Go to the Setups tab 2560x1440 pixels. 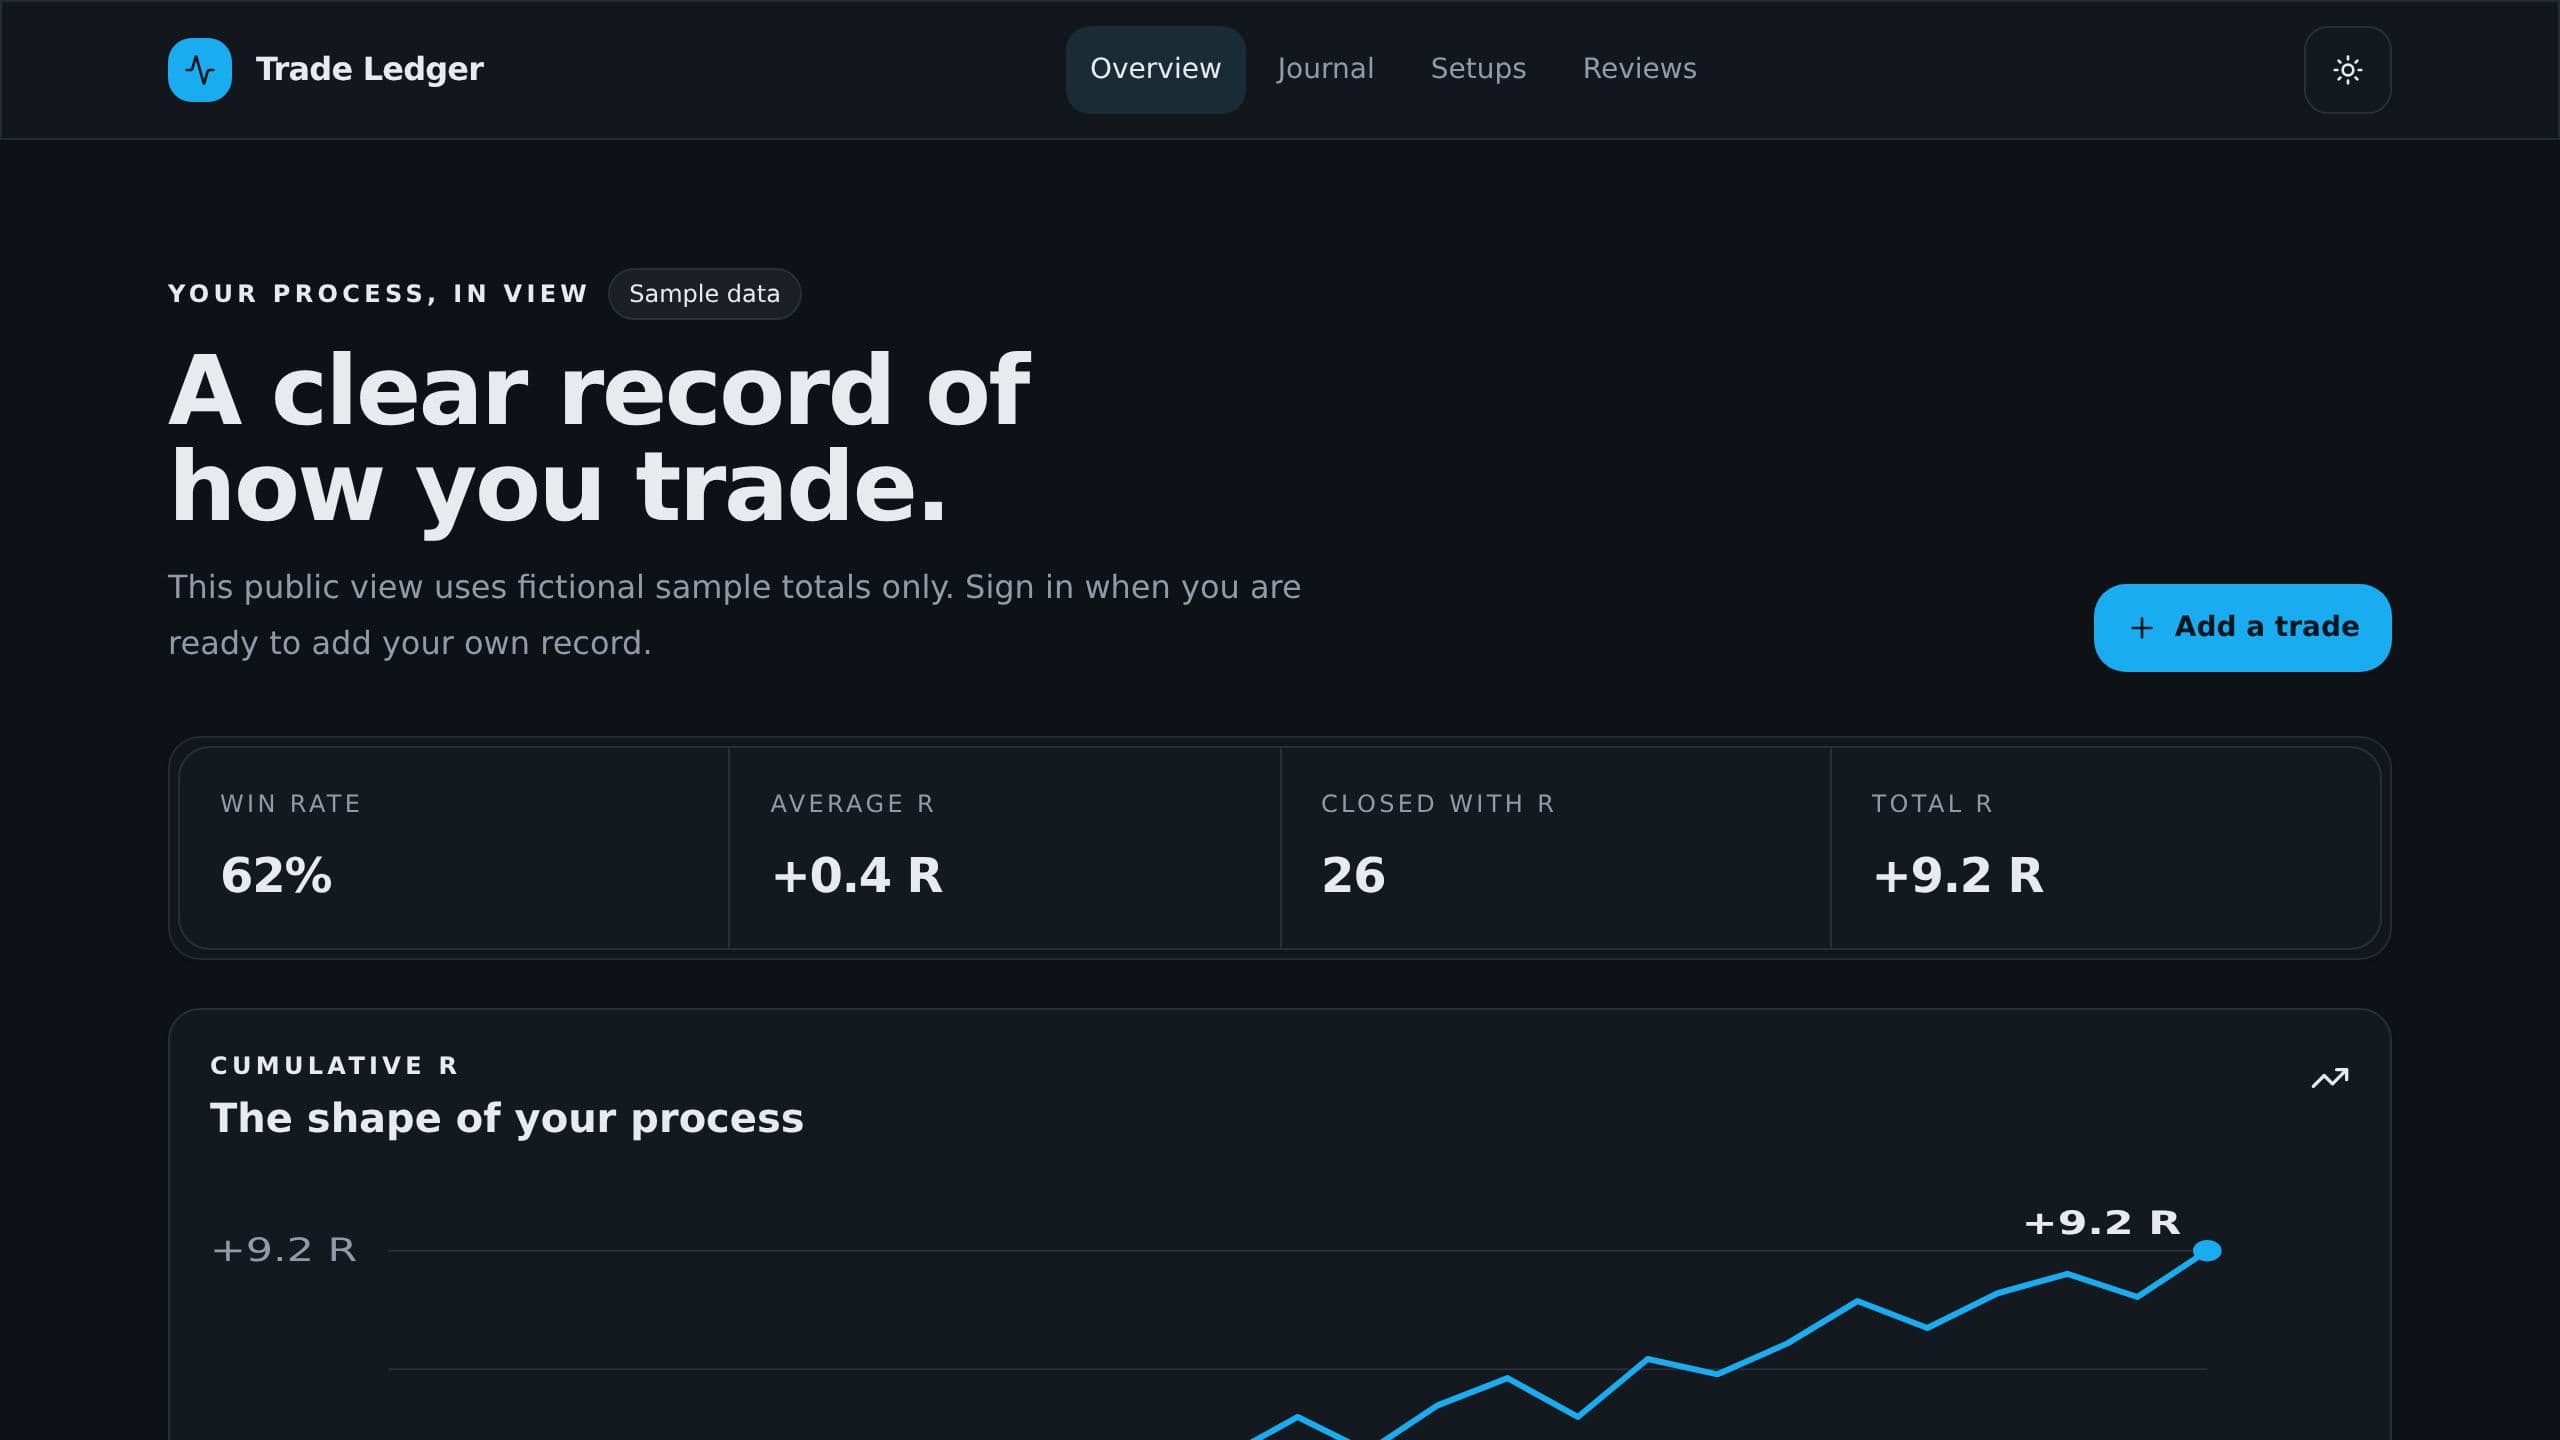[x=1478, y=69]
